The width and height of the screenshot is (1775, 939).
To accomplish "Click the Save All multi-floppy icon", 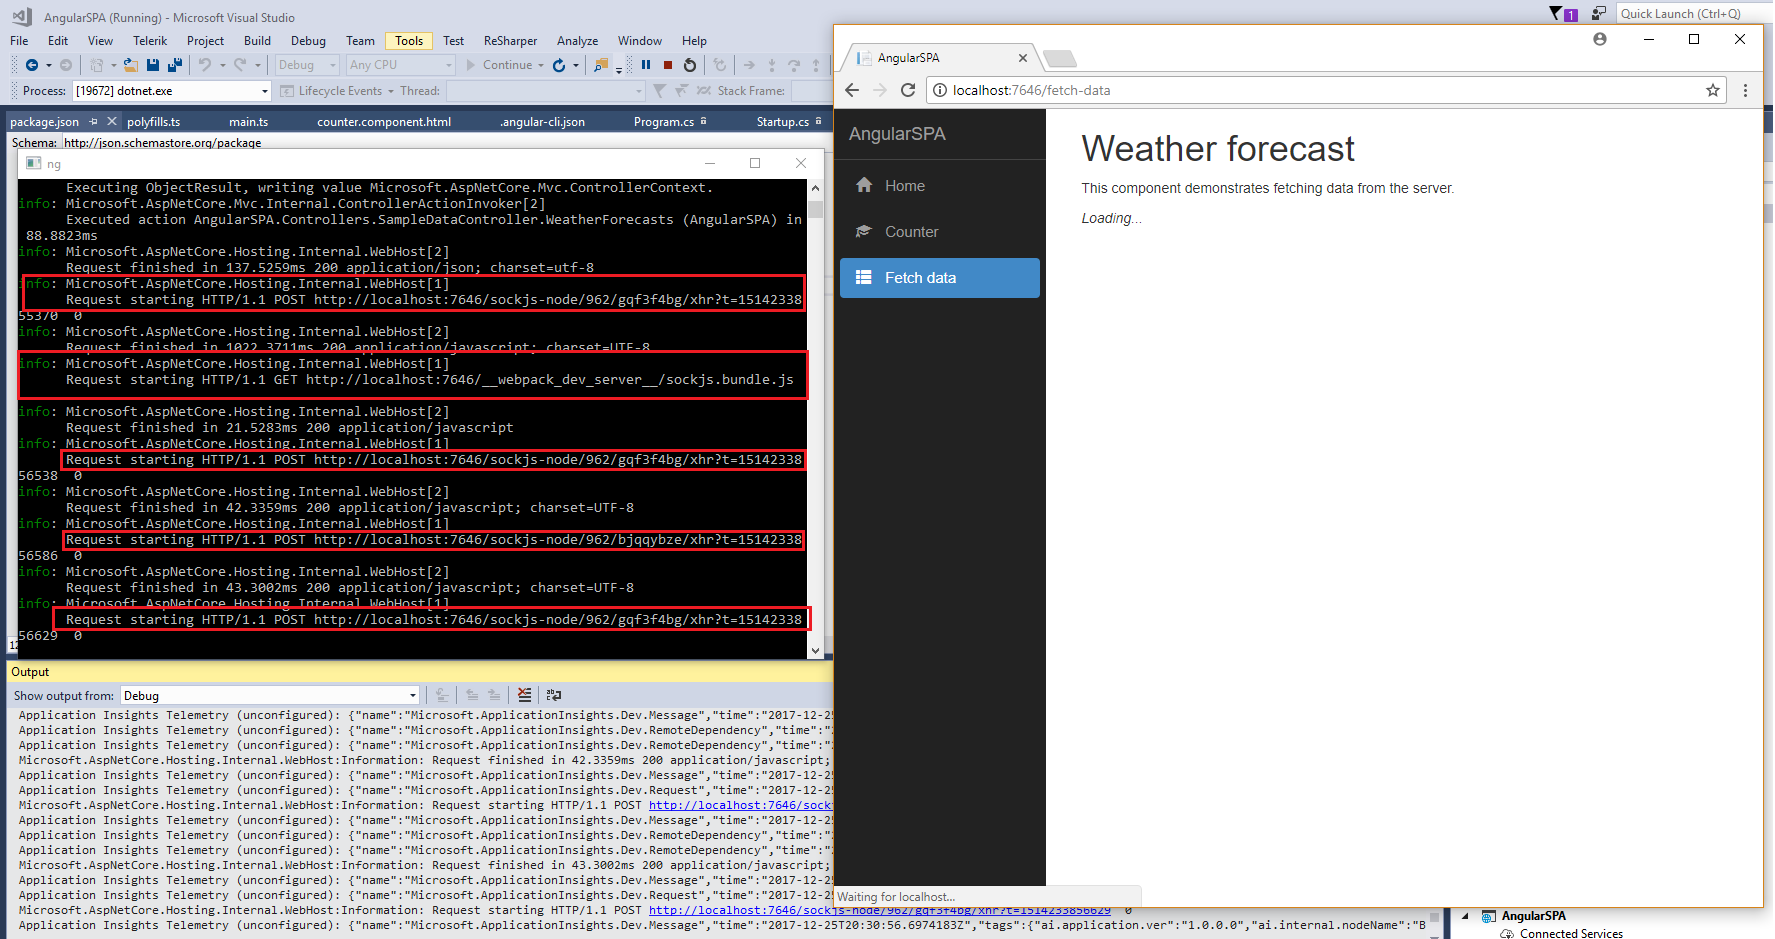I will [x=175, y=65].
